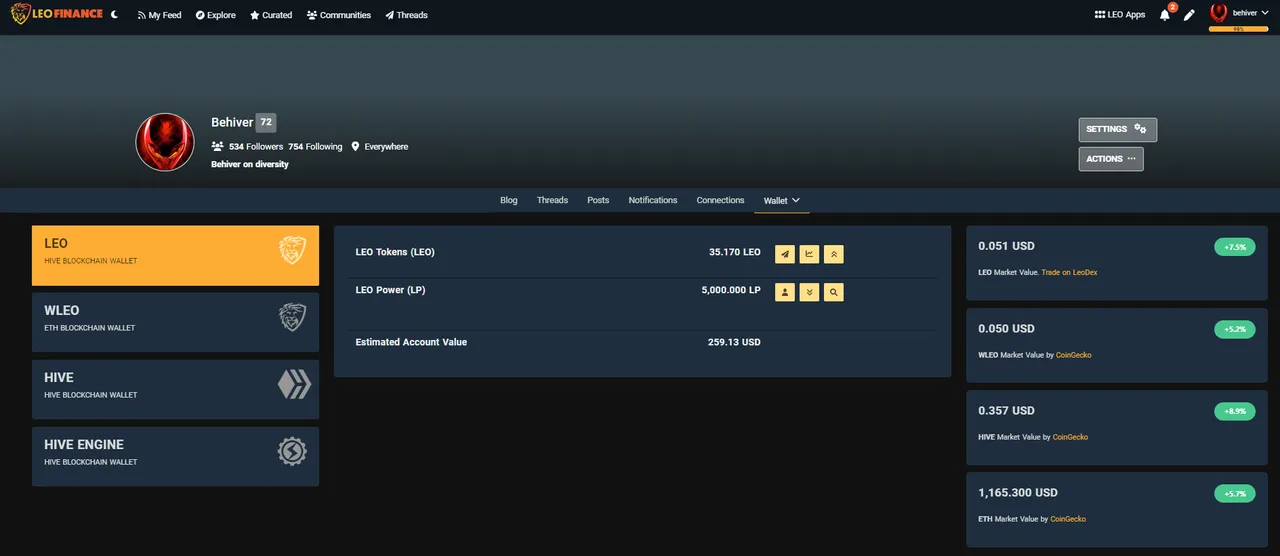The image size is (1280, 556).
Task: Power down LP with double-down arrows
Action: tap(810, 292)
